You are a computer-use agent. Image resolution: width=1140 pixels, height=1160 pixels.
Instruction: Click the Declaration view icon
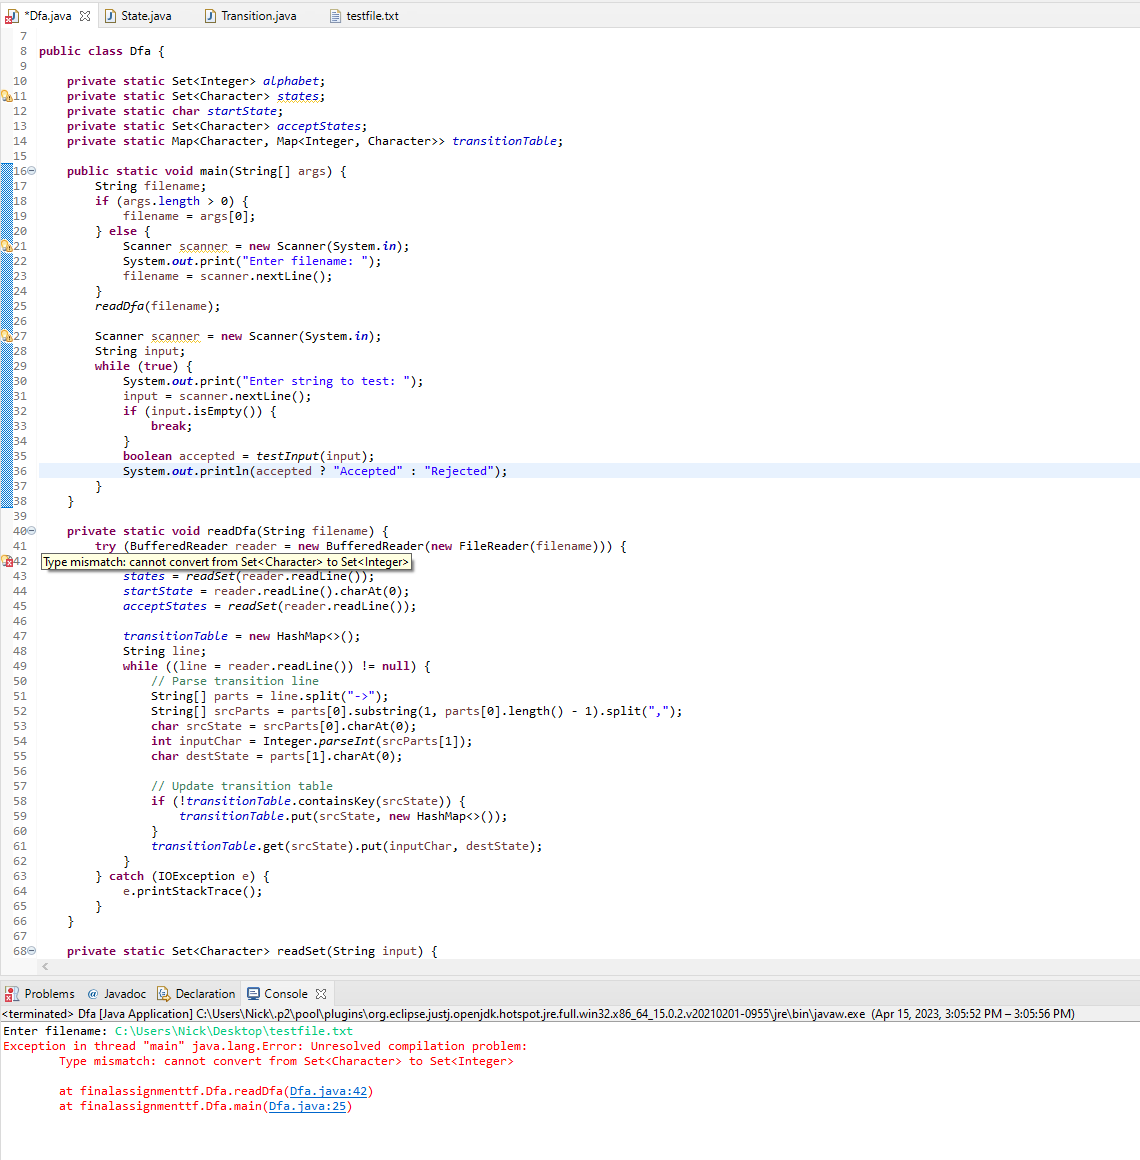pos(163,994)
